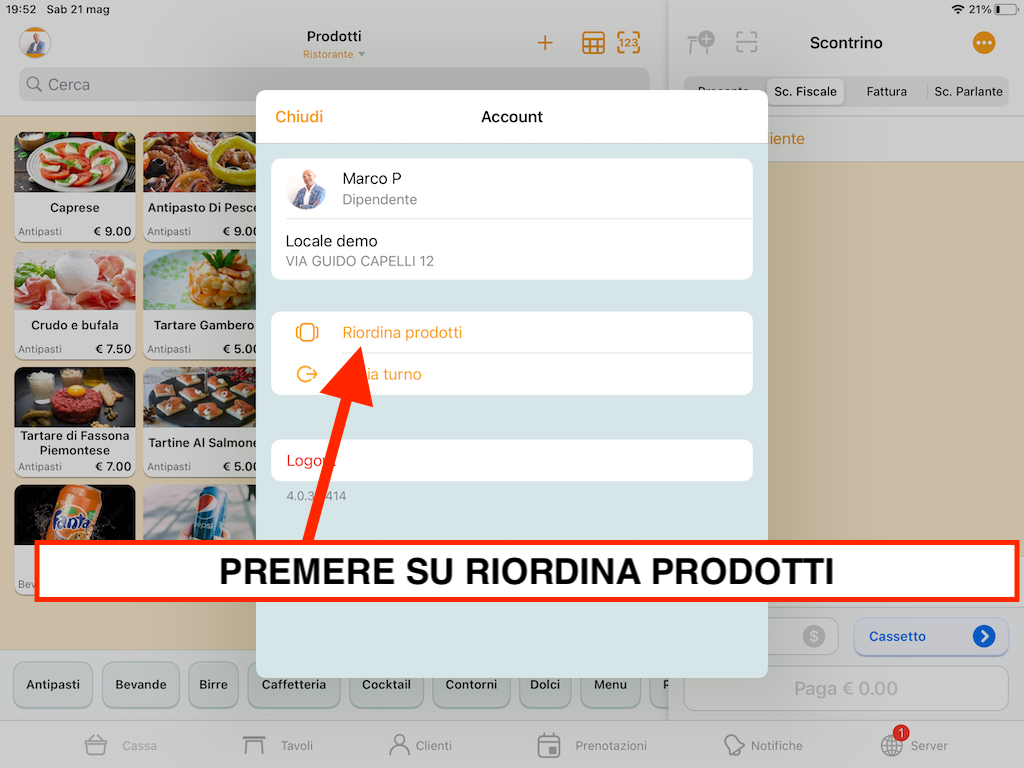This screenshot has width=1024, height=768.
Task: Filter products by Cocktail category
Action: click(387, 686)
